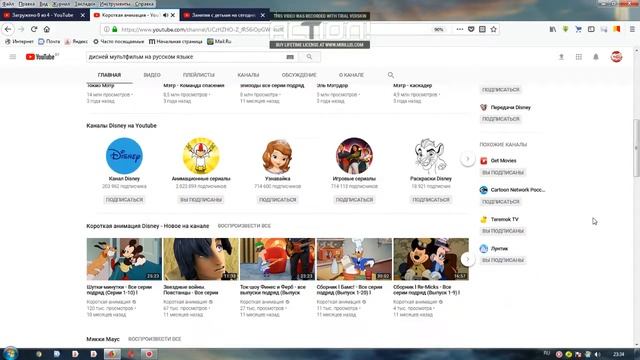Viewport: 640px width, 360px height.
Task: Go to YouTube home via logo
Action: click(x=40, y=57)
